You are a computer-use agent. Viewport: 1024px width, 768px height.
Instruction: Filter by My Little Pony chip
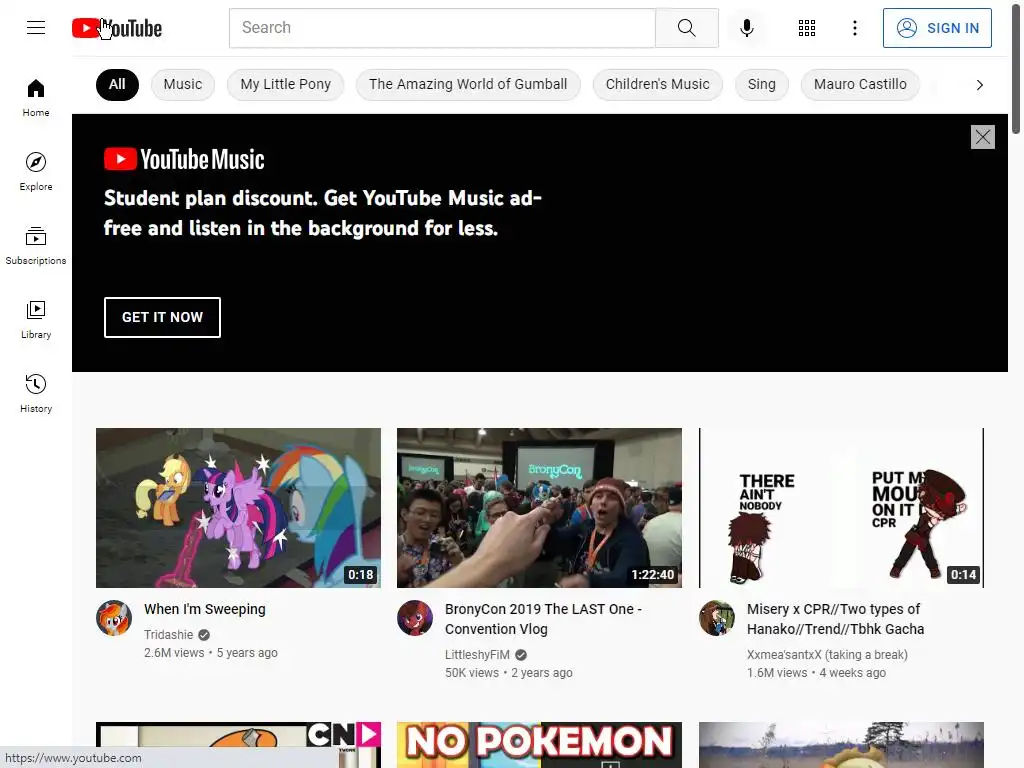285,84
